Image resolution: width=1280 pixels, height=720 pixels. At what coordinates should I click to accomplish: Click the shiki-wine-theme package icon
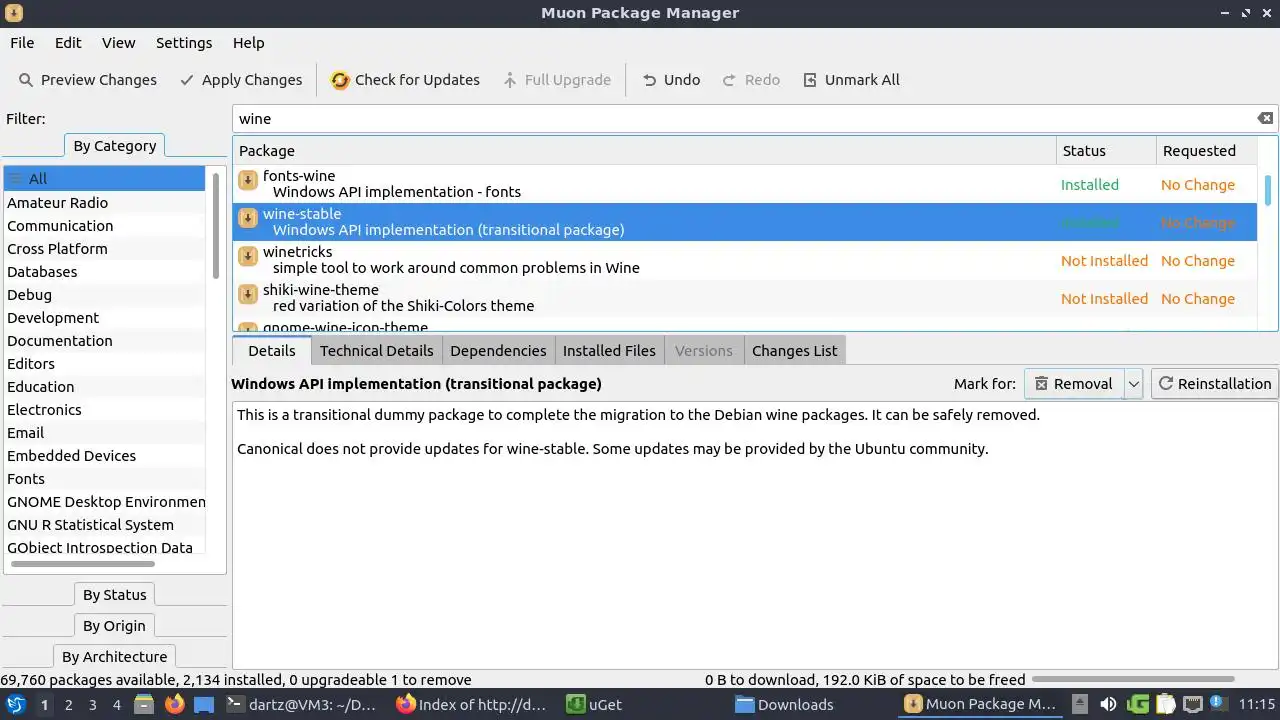[x=248, y=295]
